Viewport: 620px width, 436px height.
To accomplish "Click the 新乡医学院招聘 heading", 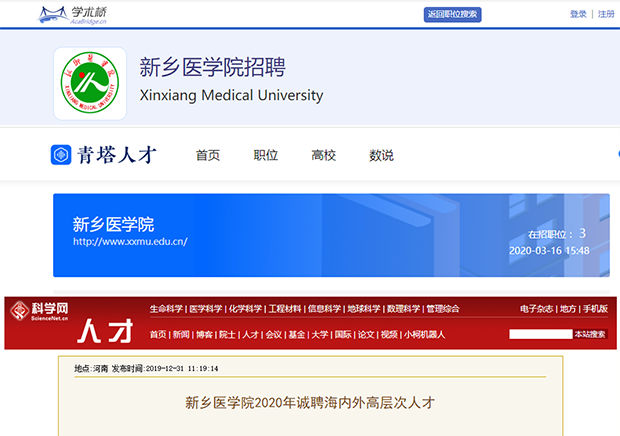I will [x=212, y=67].
